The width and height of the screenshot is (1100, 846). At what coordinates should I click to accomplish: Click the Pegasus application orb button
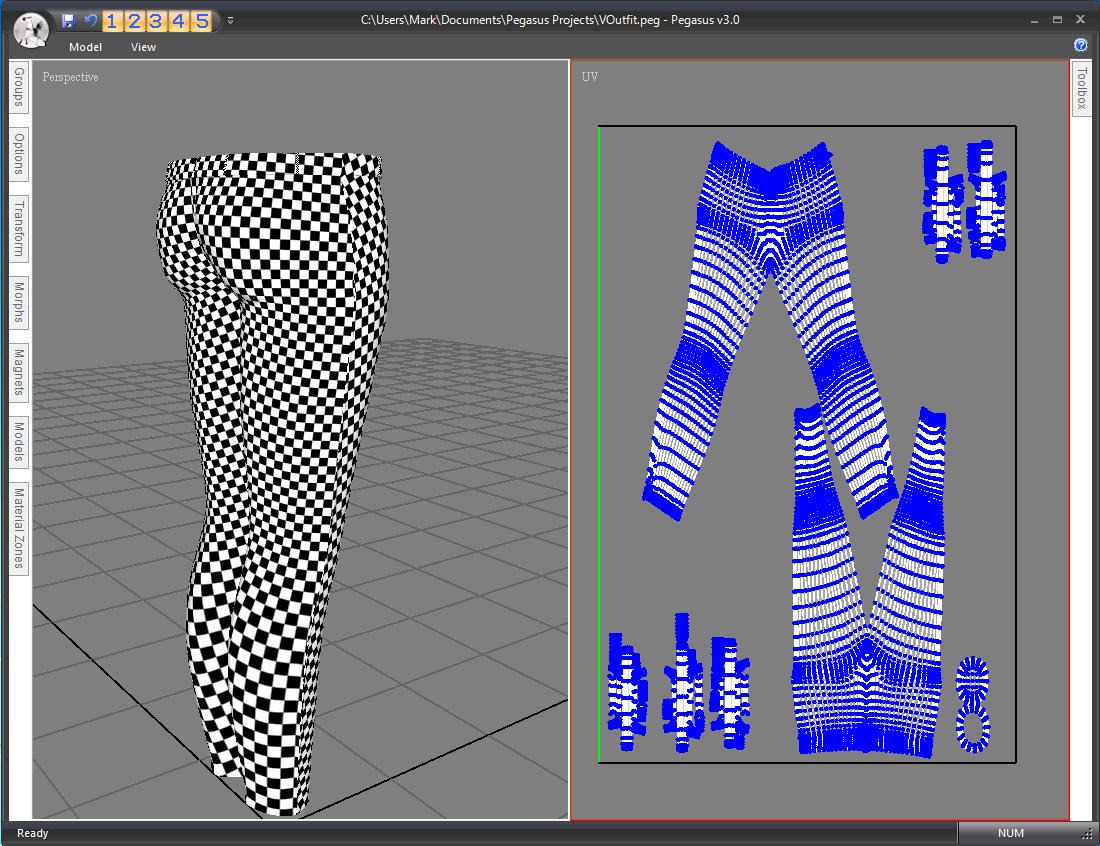32,31
